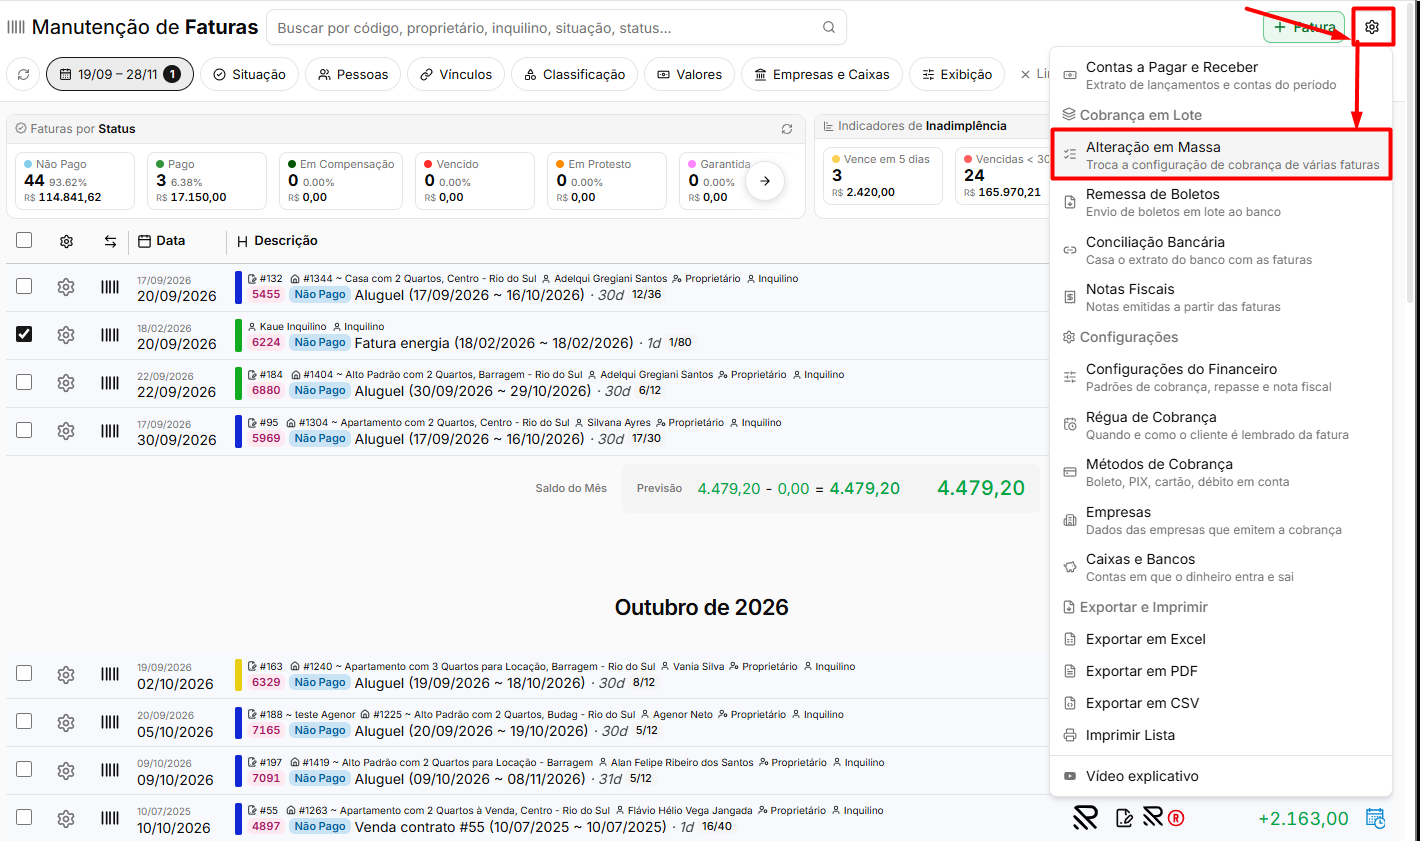Open the Empresas e Caixas filter
This screenshot has height=841, width=1420.
(822, 74)
